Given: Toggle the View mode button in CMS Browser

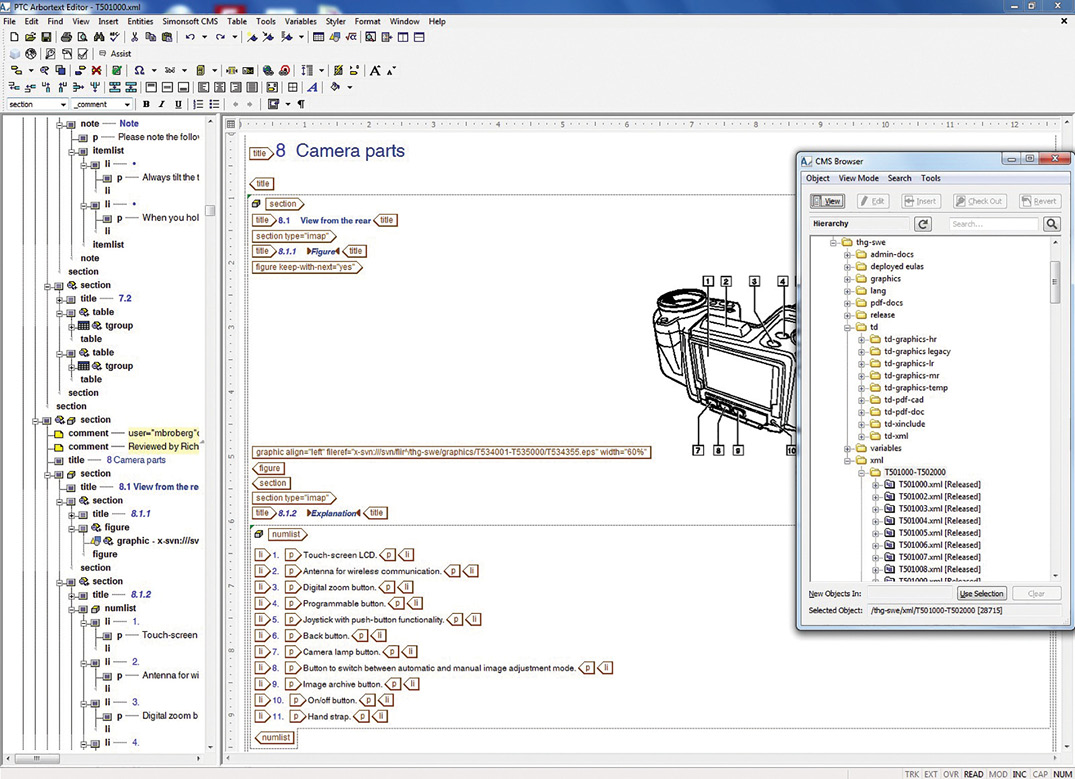Looking at the screenshot, I should (x=828, y=201).
